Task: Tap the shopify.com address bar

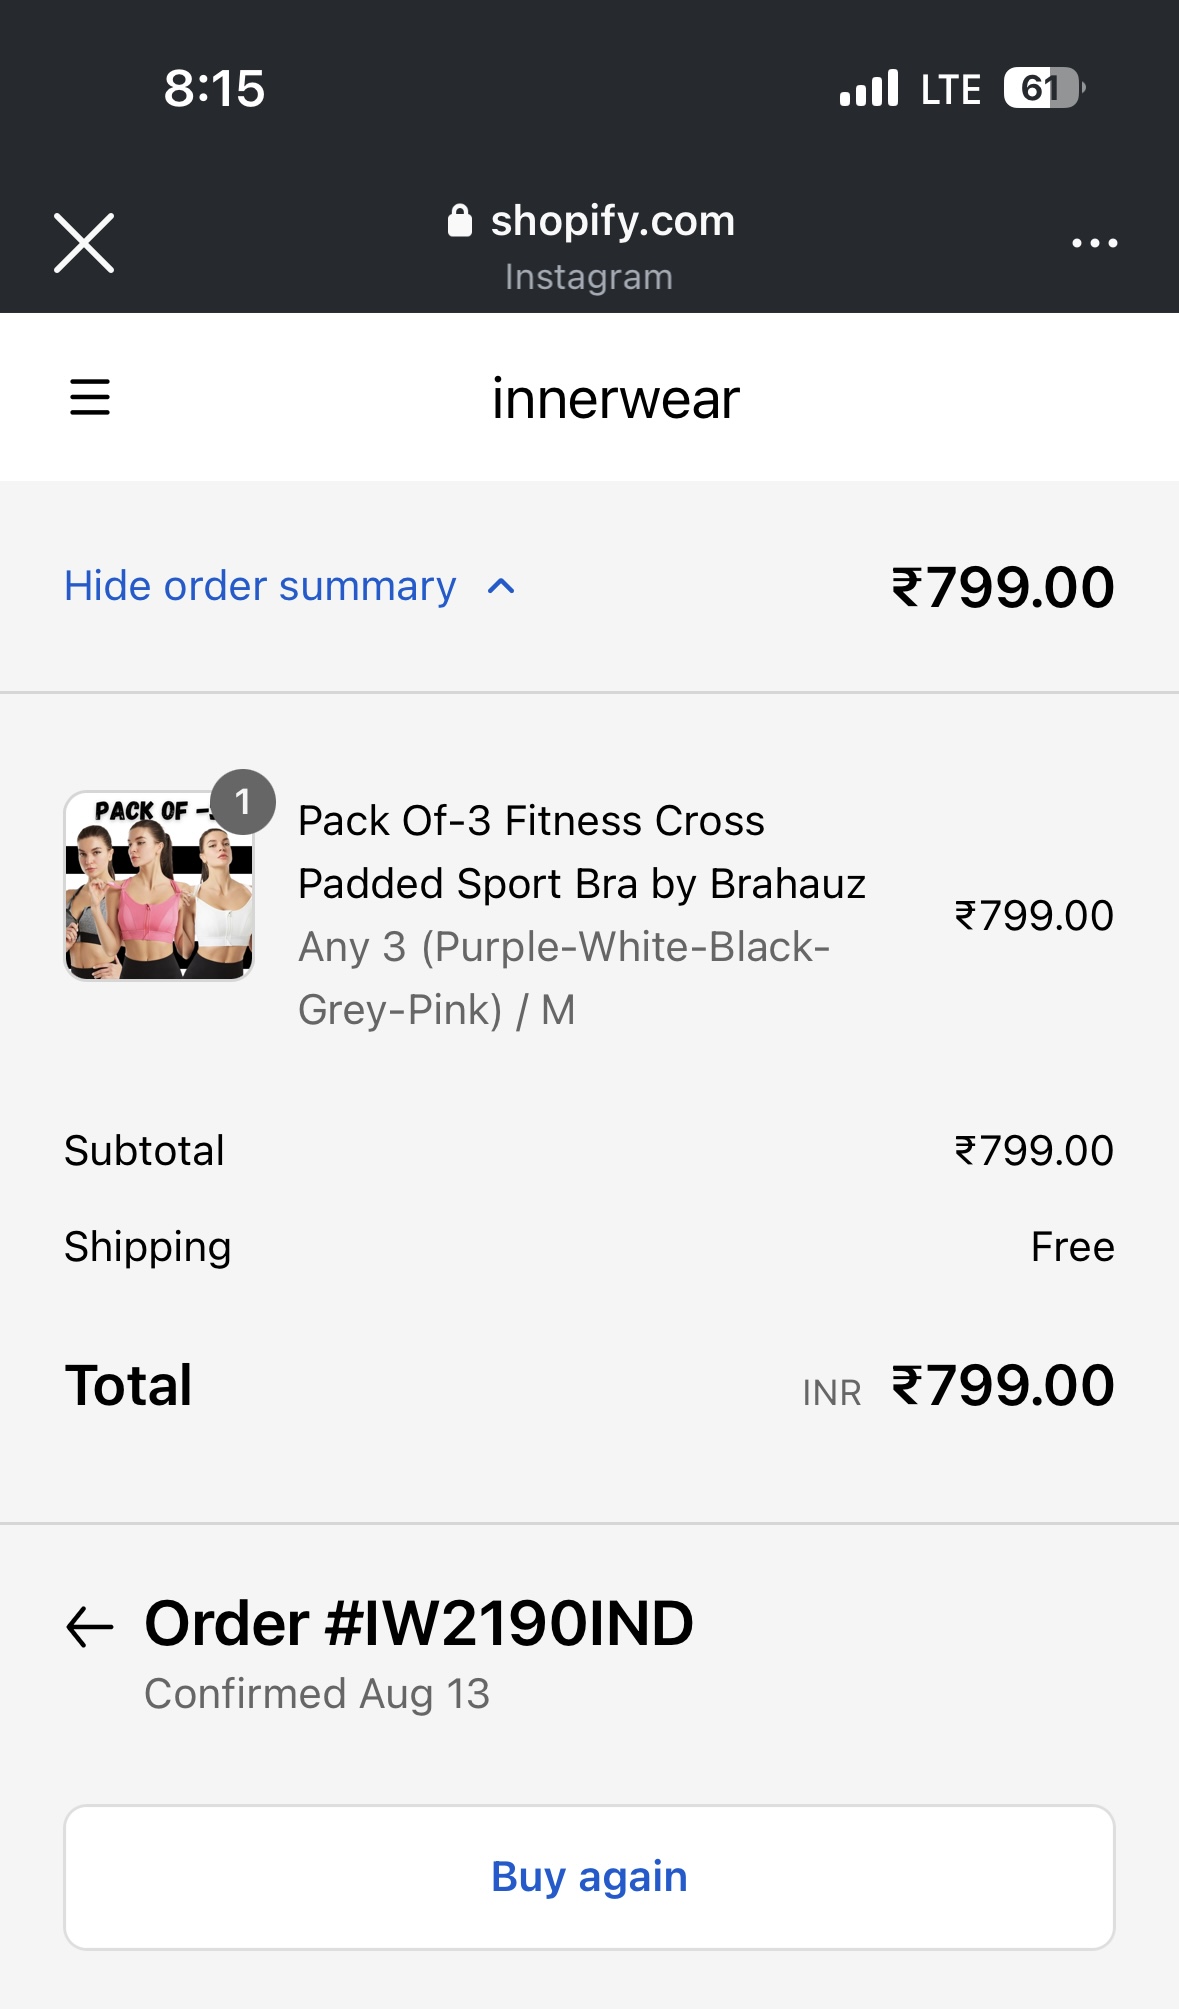Action: coord(612,221)
